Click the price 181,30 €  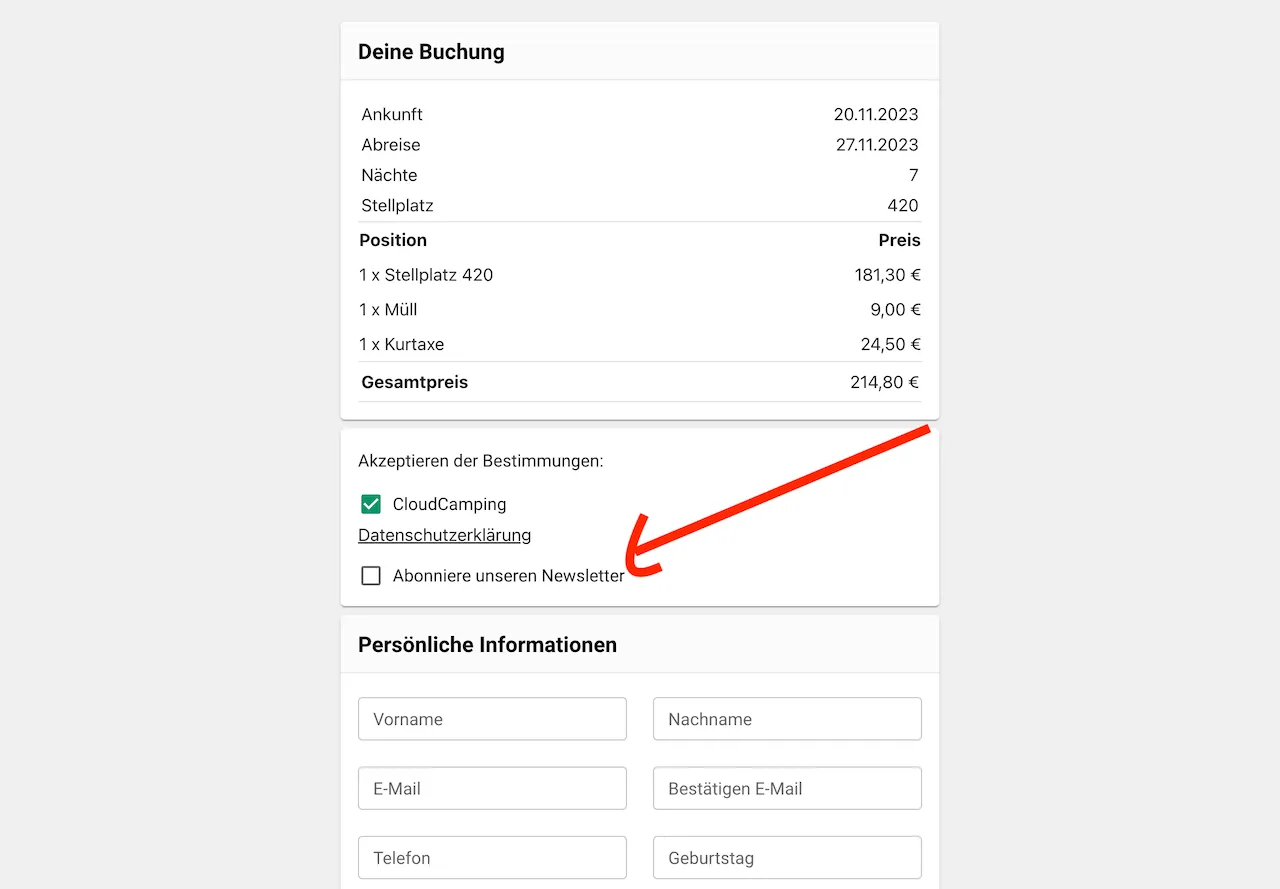(888, 274)
